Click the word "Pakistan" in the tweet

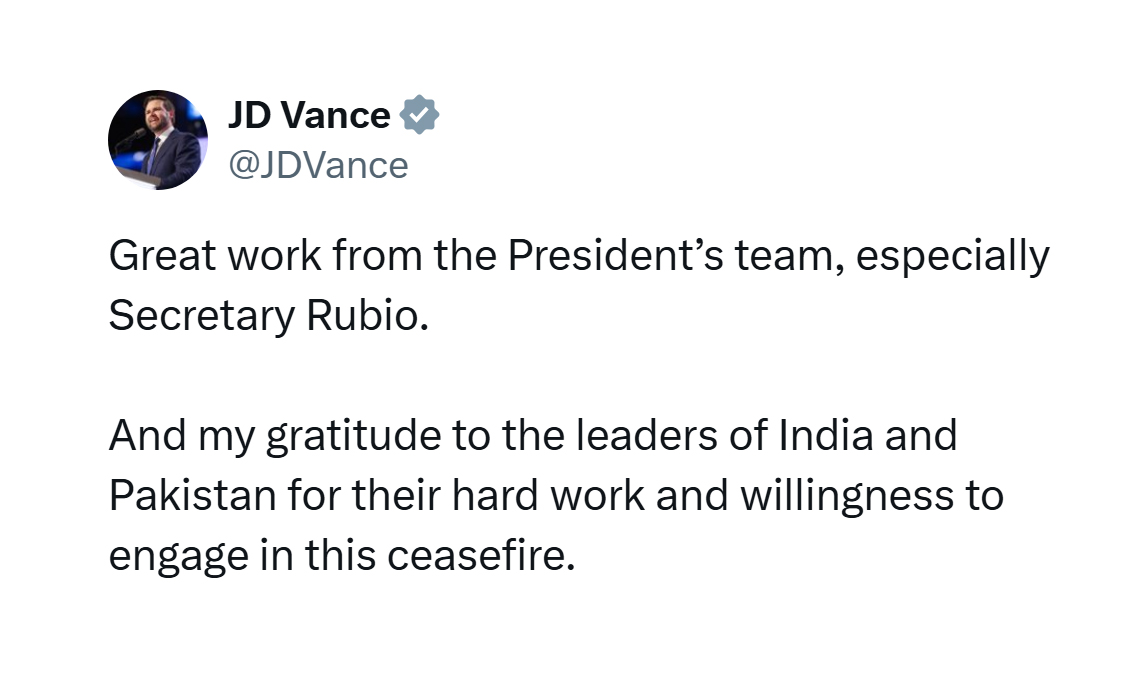click(192, 495)
